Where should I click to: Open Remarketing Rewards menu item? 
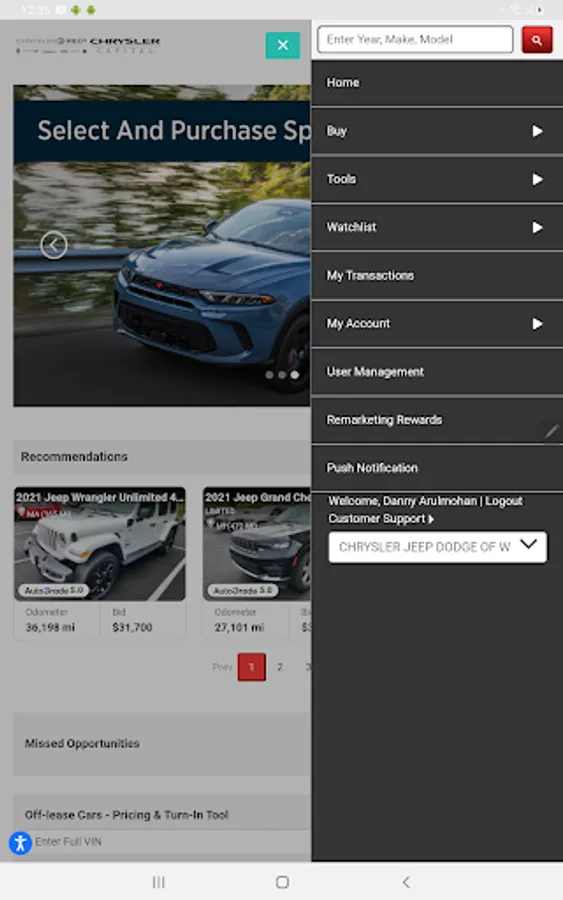point(437,420)
